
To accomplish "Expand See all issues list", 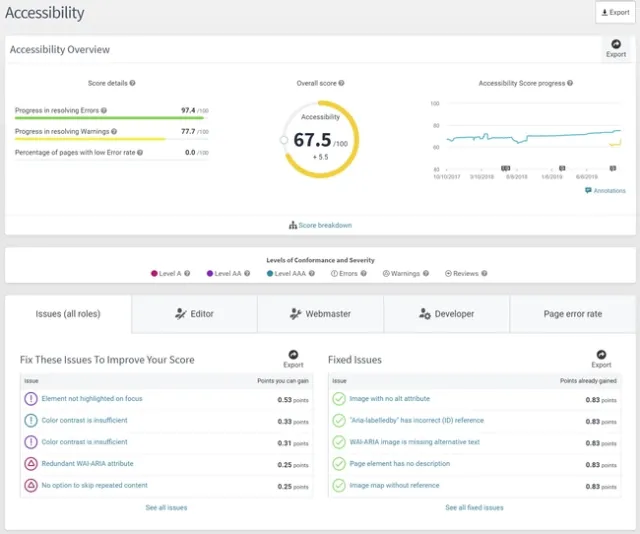I will 166,507.
